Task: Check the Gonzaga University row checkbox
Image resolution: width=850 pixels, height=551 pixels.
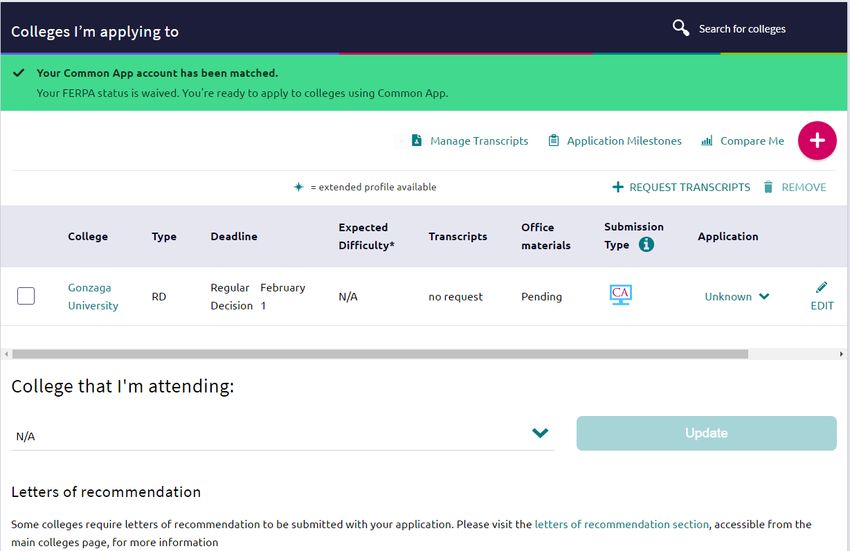Action: click(26, 296)
